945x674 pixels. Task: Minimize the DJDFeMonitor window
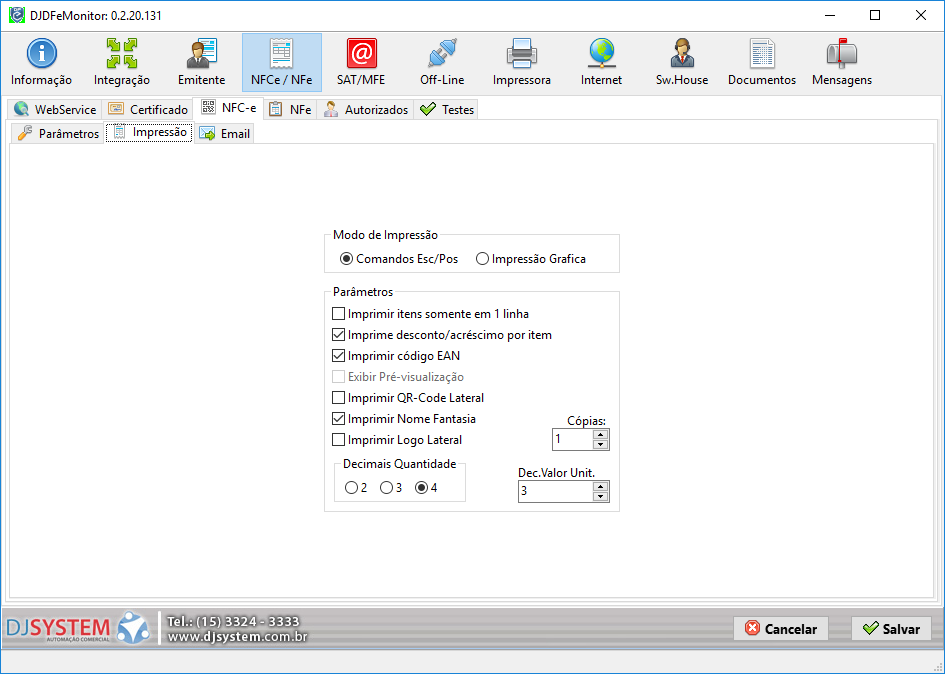830,15
